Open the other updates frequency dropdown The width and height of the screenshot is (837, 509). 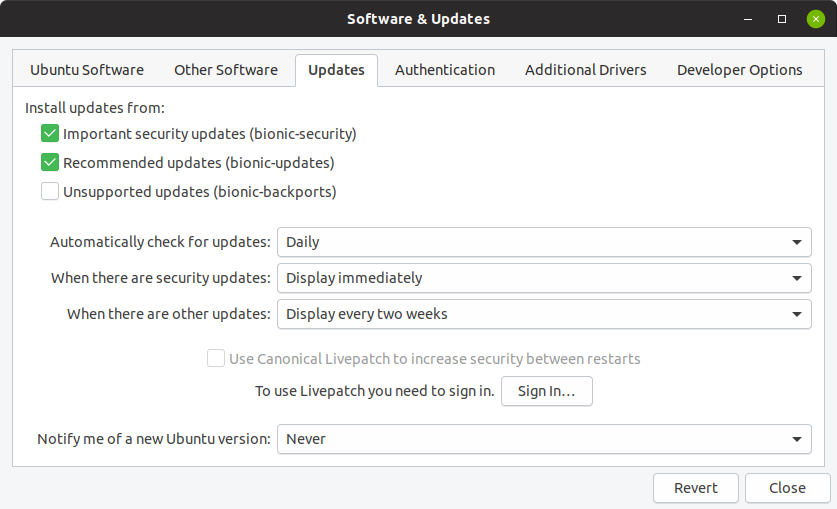pos(543,314)
